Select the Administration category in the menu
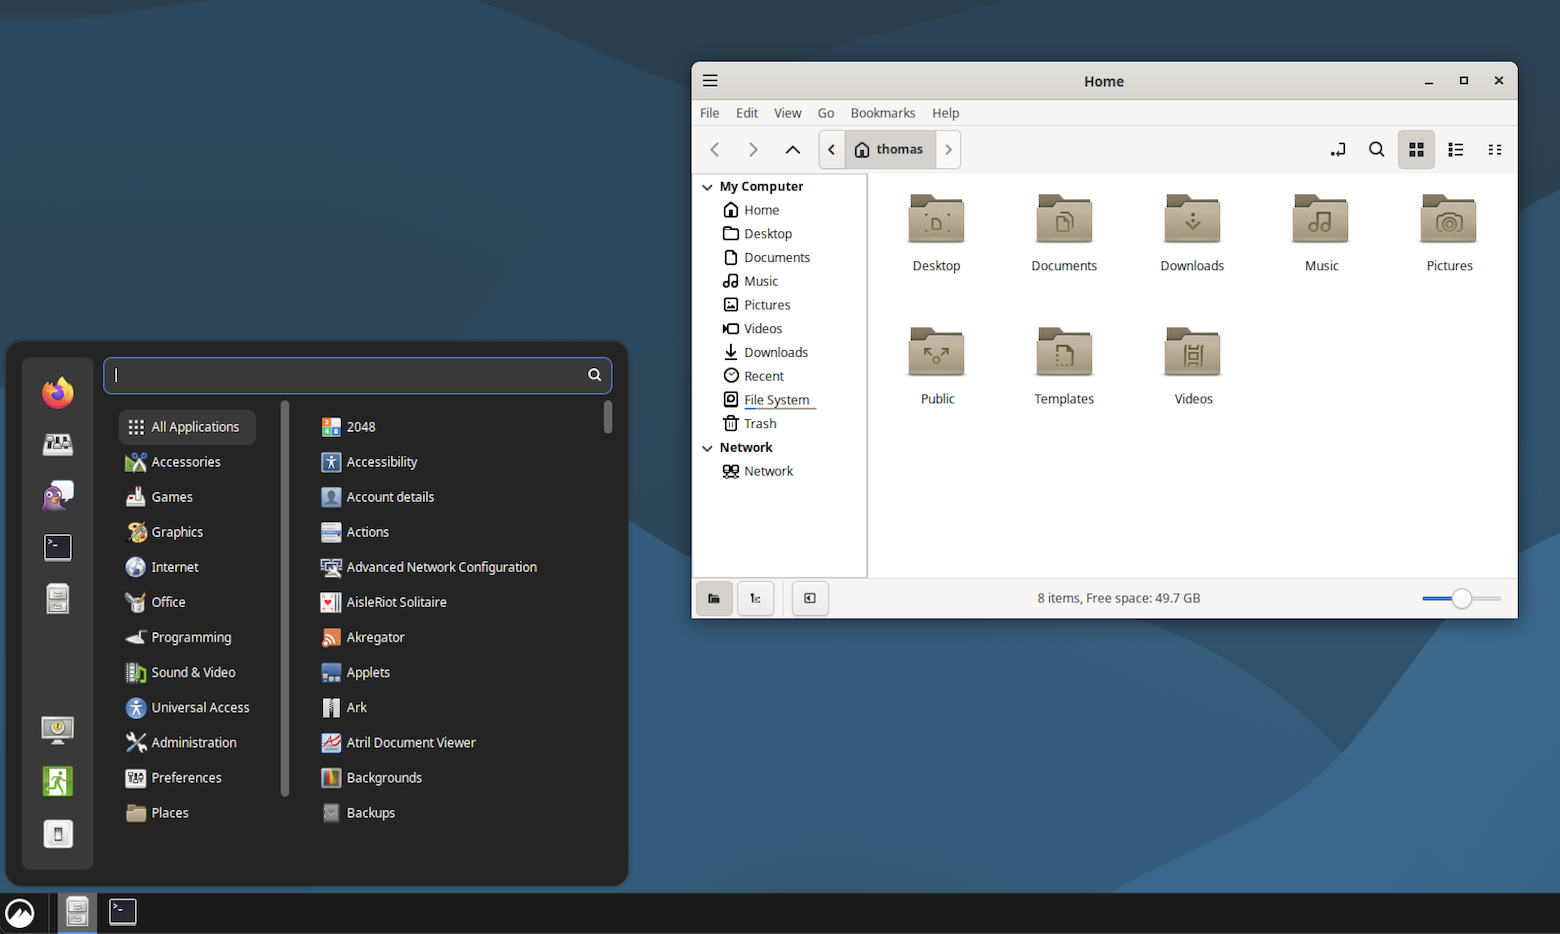The height and width of the screenshot is (934, 1560). tap(193, 743)
